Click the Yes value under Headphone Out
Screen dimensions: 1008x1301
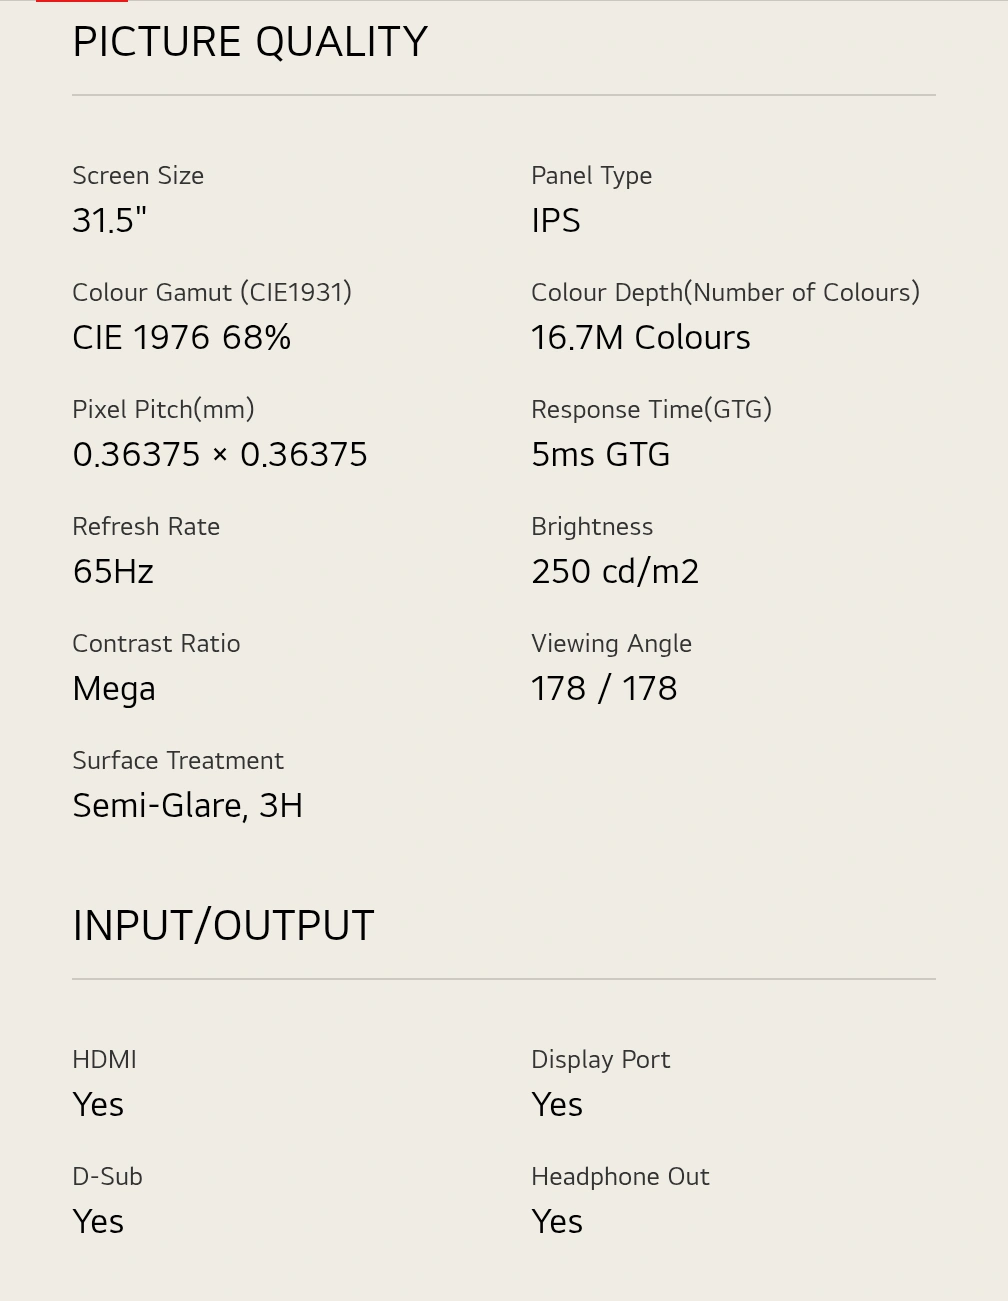[x=557, y=1222]
